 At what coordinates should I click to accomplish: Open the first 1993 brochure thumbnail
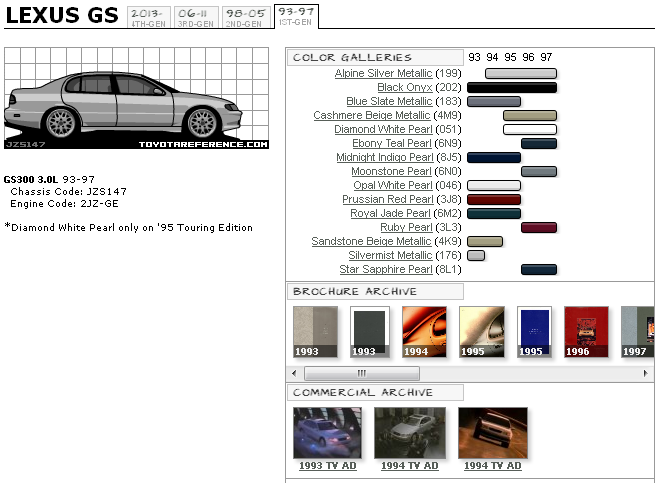[315, 332]
